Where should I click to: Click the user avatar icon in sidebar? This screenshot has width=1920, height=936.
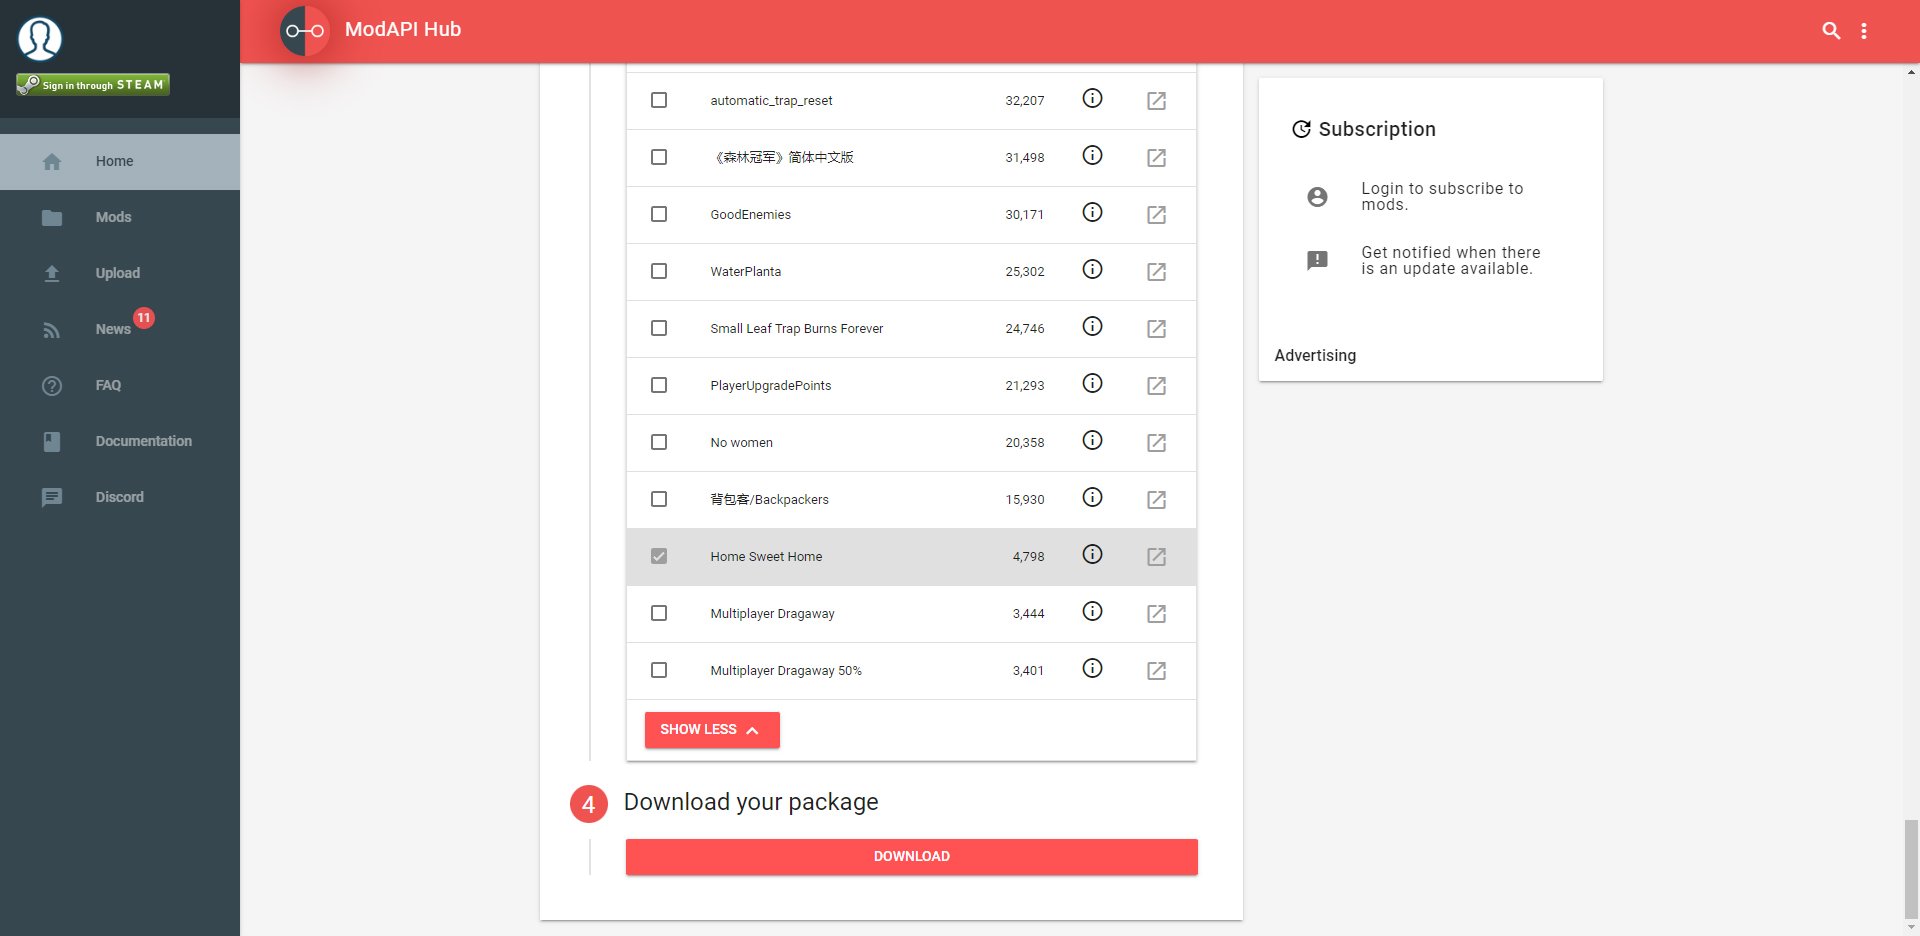pyautogui.click(x=40, y=39)
